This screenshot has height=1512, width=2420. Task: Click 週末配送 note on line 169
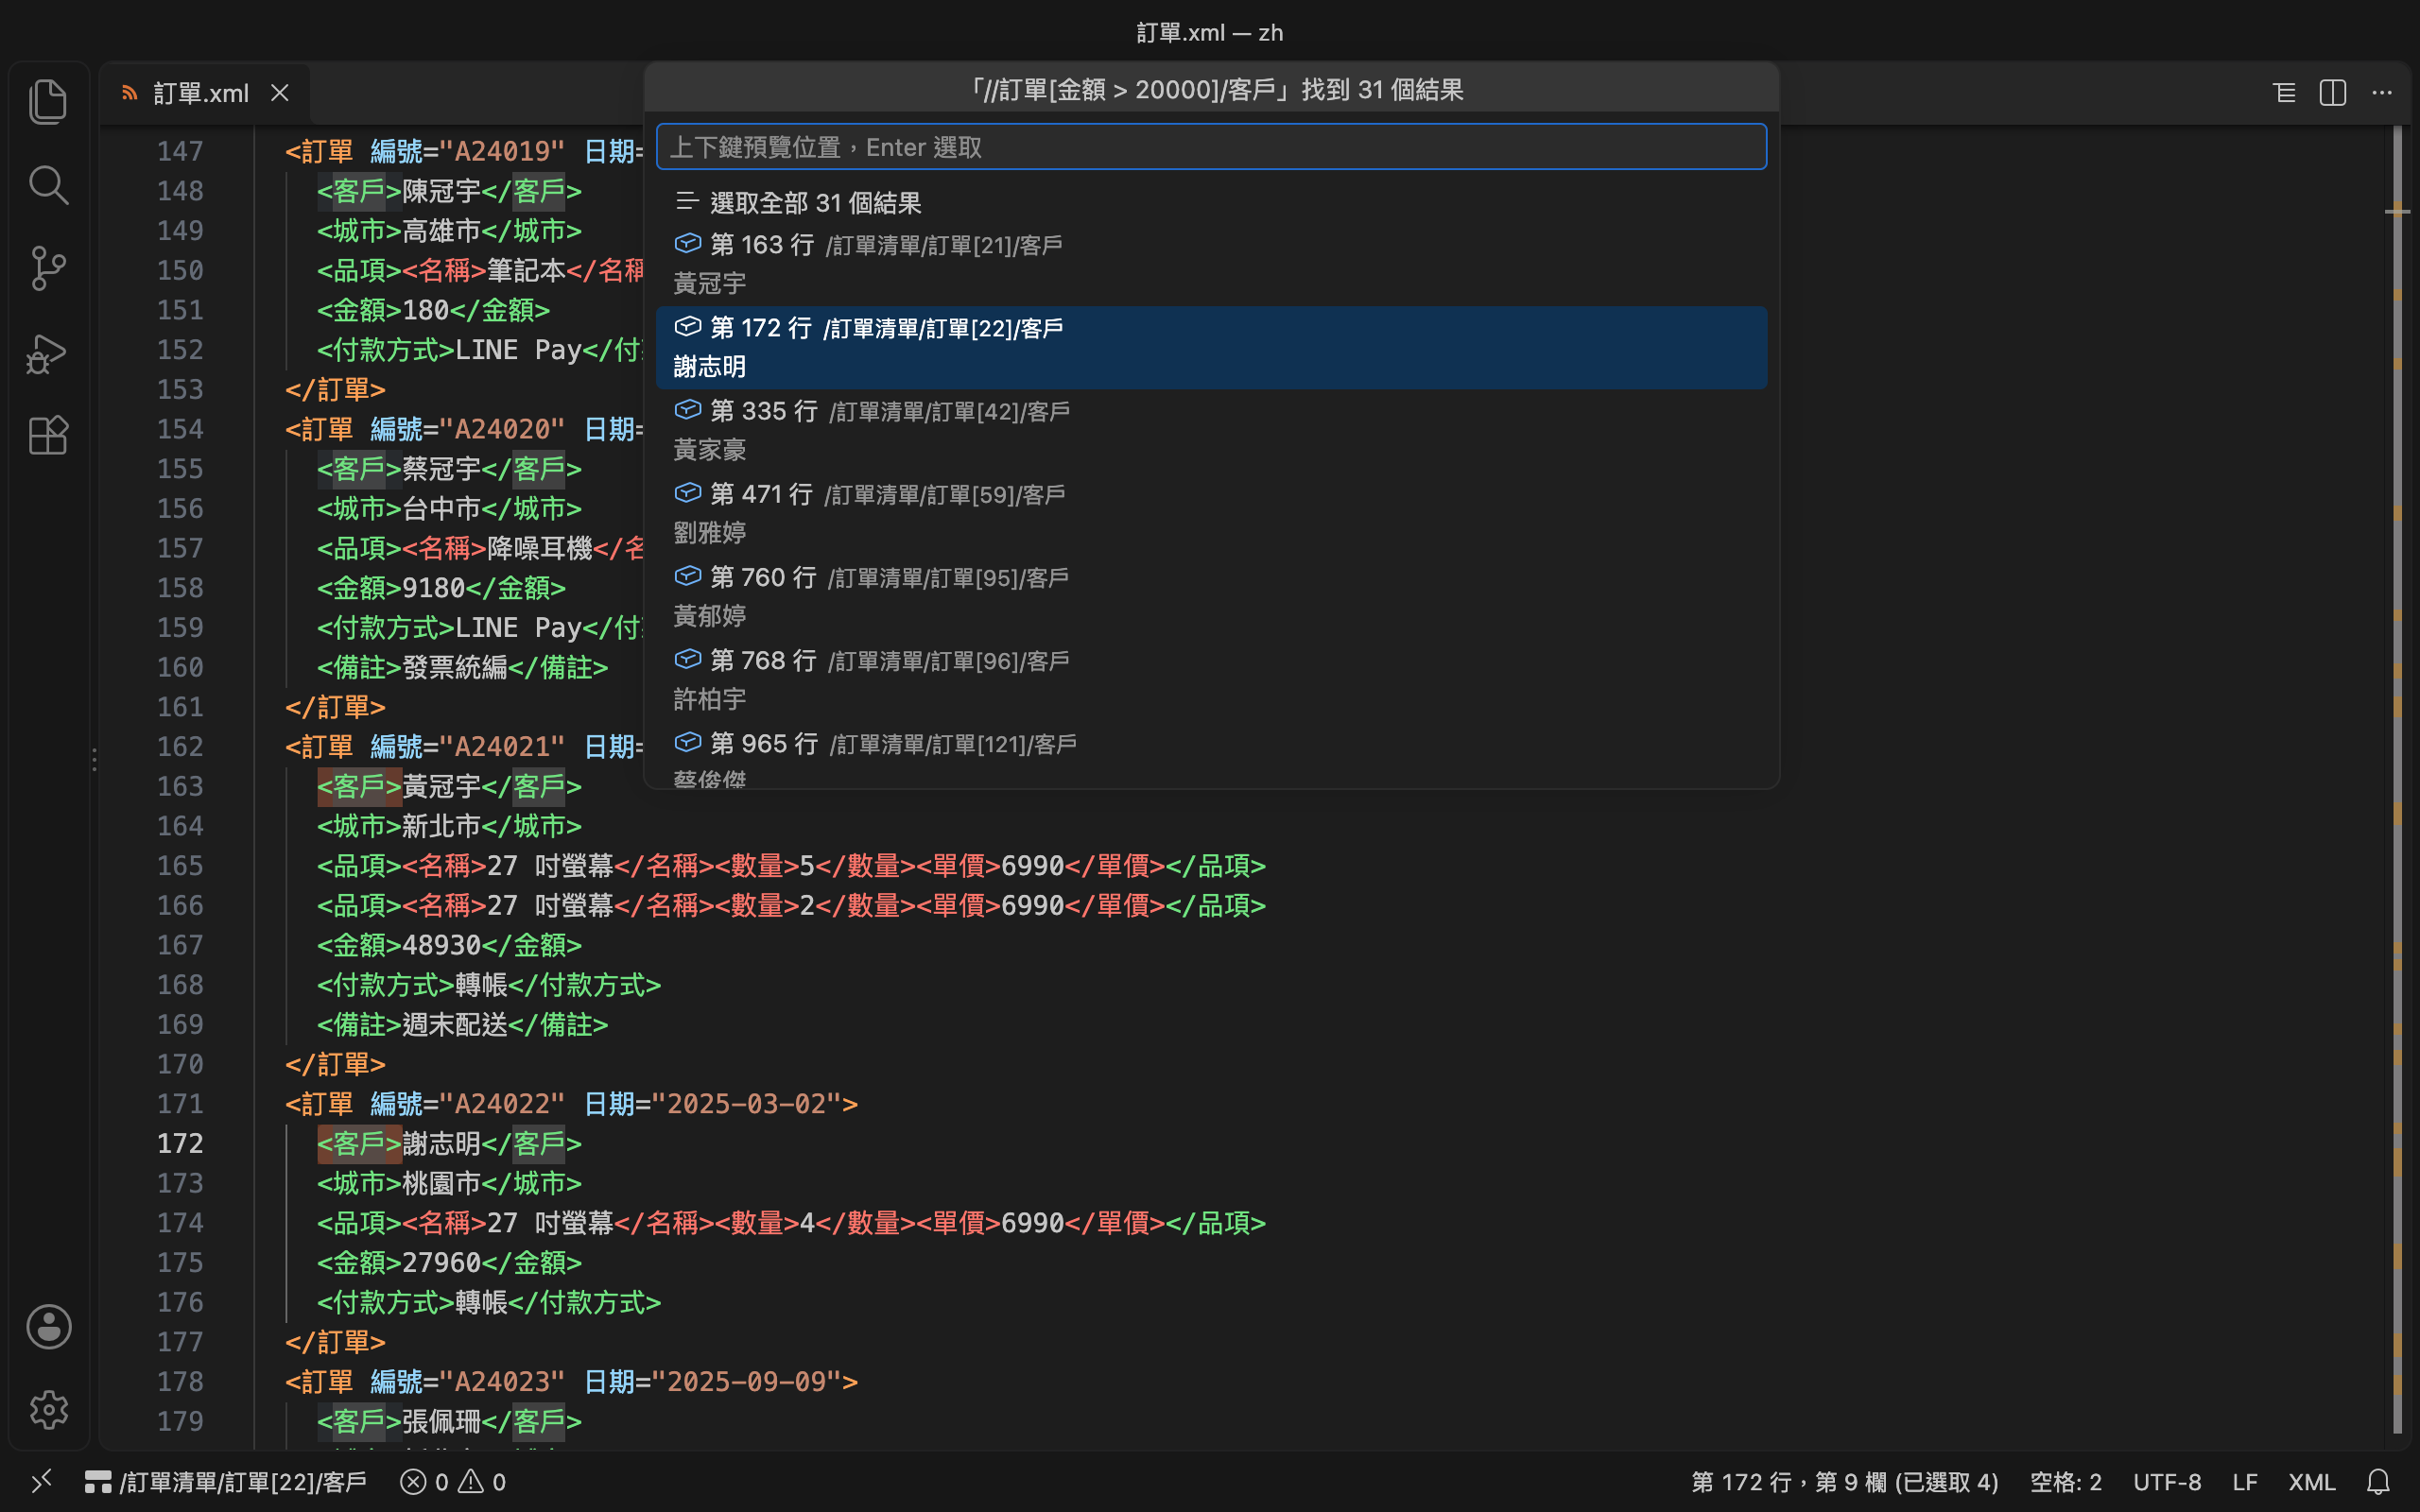pos(454,1025)
